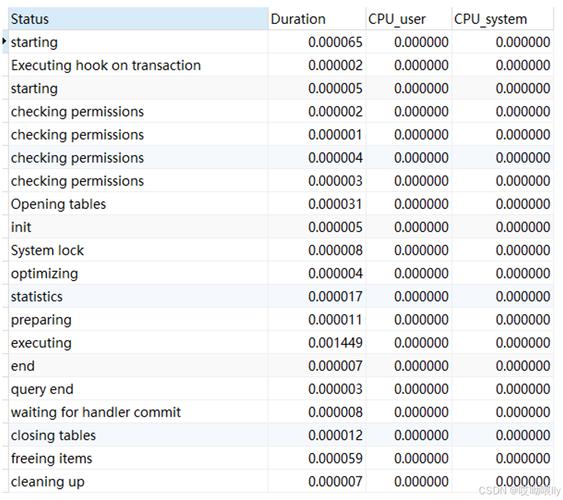The image size is (563, 500).
Task: Click the duration value 0.000011
Action: tap(335, 320)
